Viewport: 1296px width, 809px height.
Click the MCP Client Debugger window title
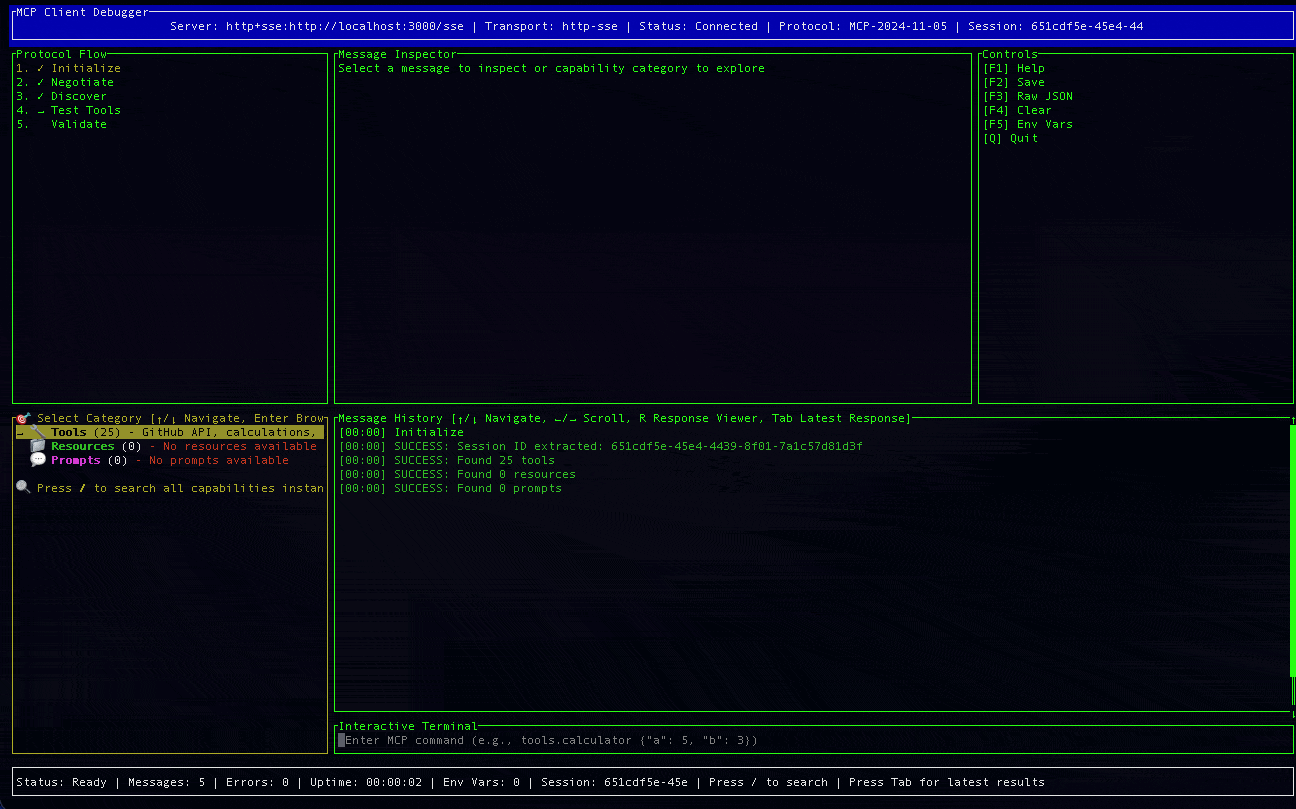point(82,12)
